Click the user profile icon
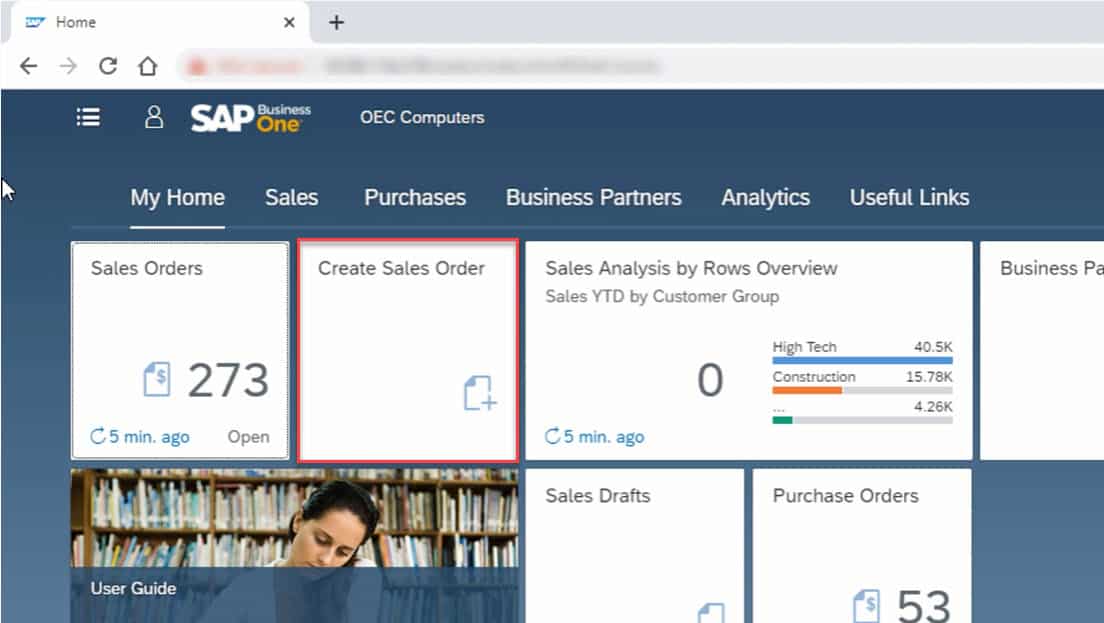This screenshot has width=1104, height=623. [x=153, y=117]
